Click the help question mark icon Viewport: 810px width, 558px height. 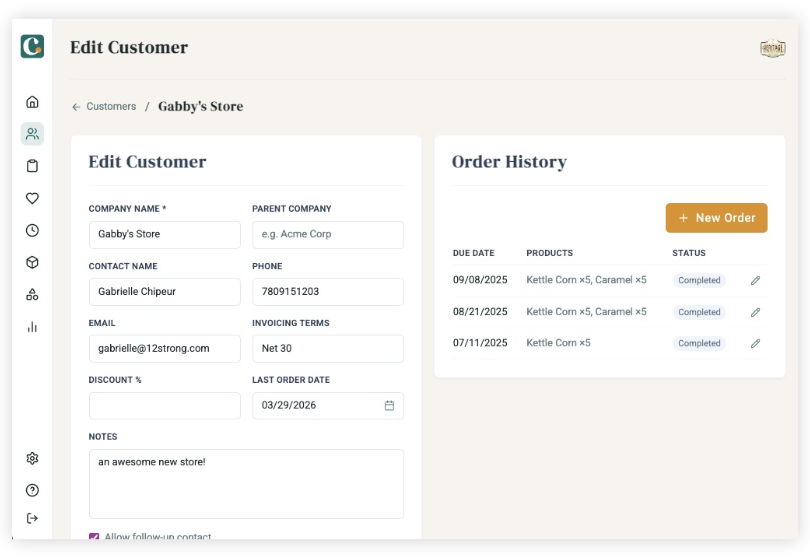pos(32,490)
